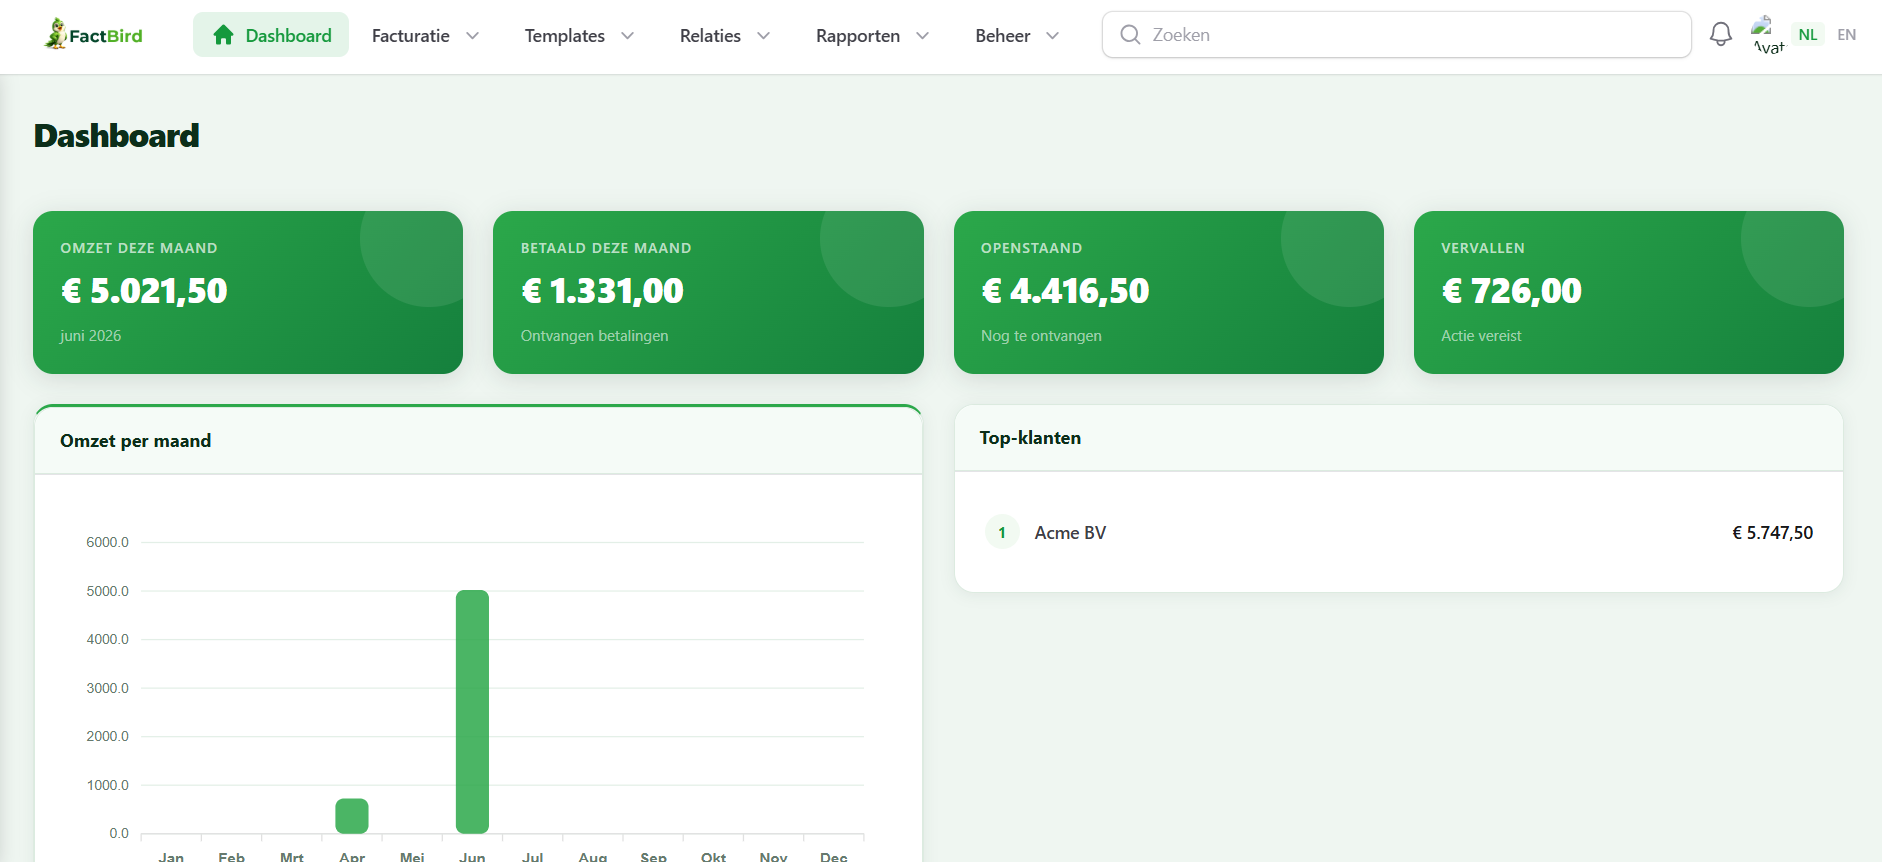Click the FactBird parrot logo
Screen dimensions: 1882x862
click(x=55, y=34)
